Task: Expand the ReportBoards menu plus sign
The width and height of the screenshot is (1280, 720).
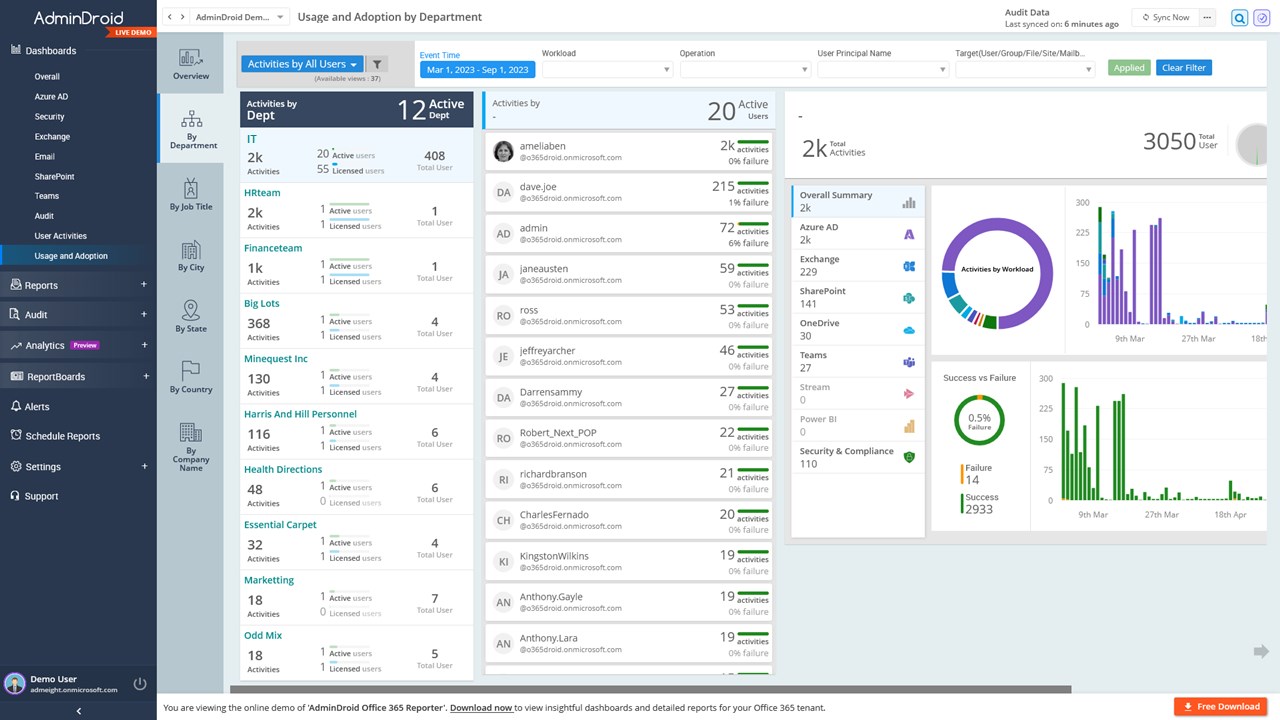Action: click(x=144, y=376)
